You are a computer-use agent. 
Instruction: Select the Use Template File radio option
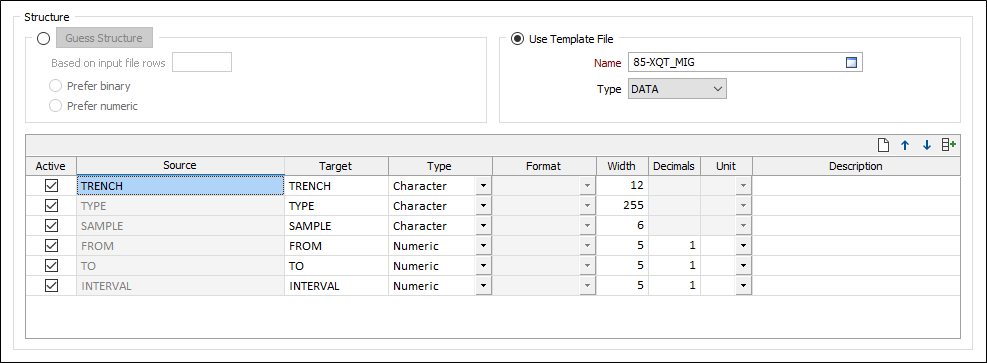coord(517,39)
